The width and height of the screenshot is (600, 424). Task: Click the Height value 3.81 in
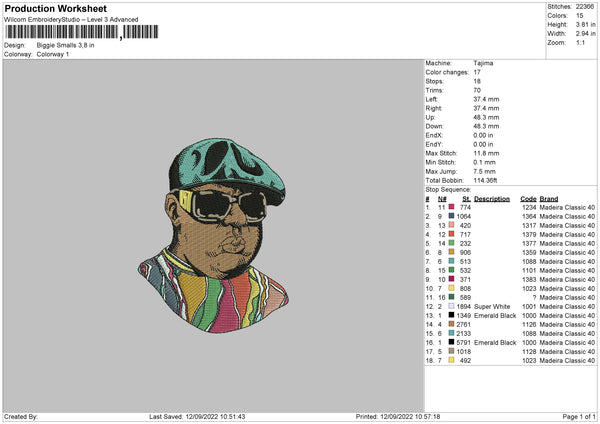coord(585,24)
